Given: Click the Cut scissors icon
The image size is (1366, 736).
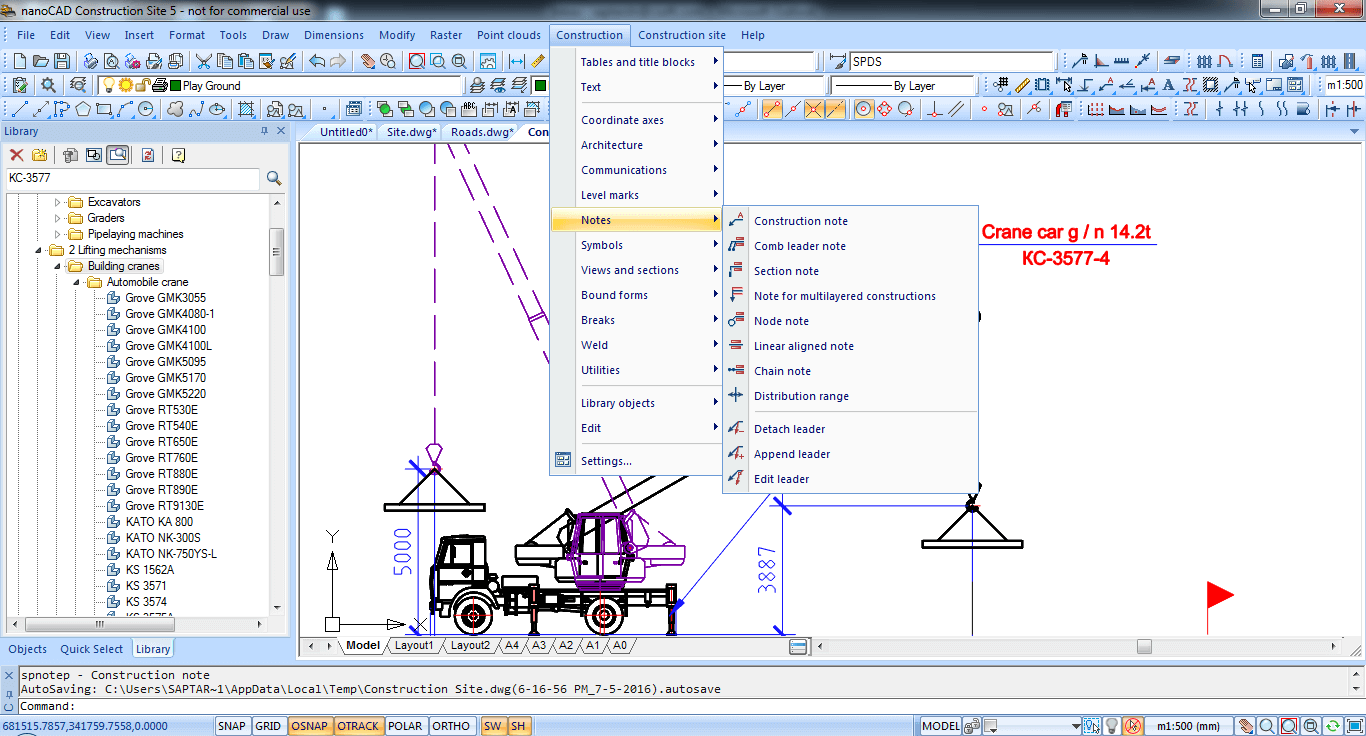Looking at the screenshot, I should (203, 61).
